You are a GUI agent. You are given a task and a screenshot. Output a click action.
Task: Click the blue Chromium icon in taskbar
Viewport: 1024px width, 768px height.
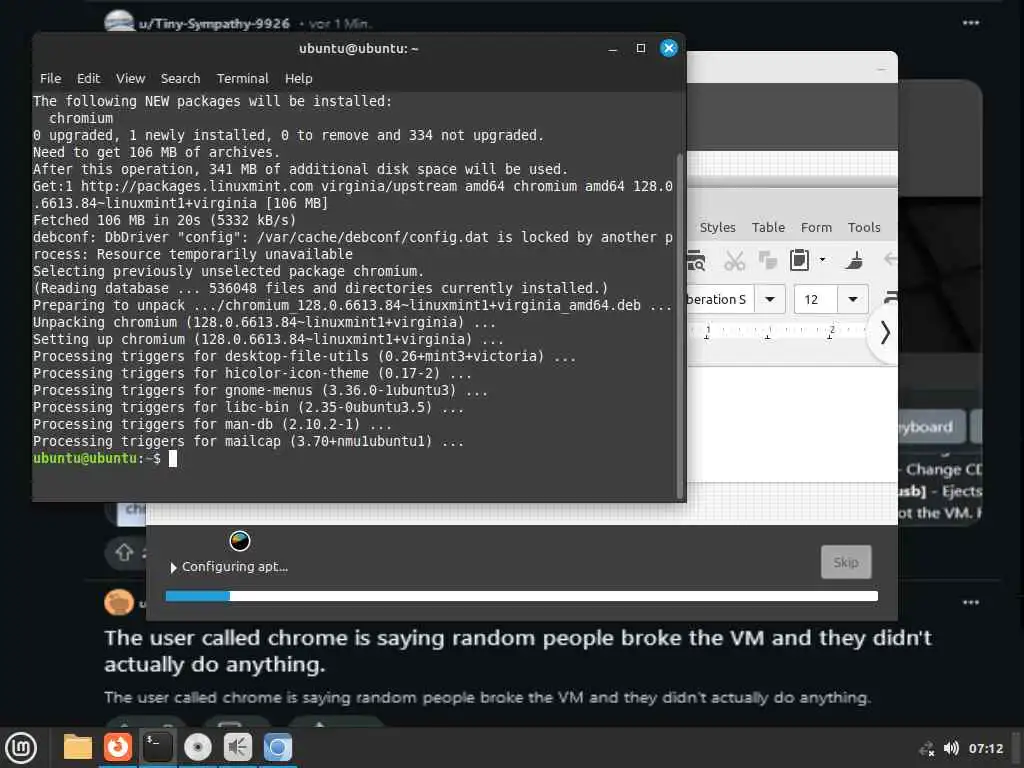[278, 747]
